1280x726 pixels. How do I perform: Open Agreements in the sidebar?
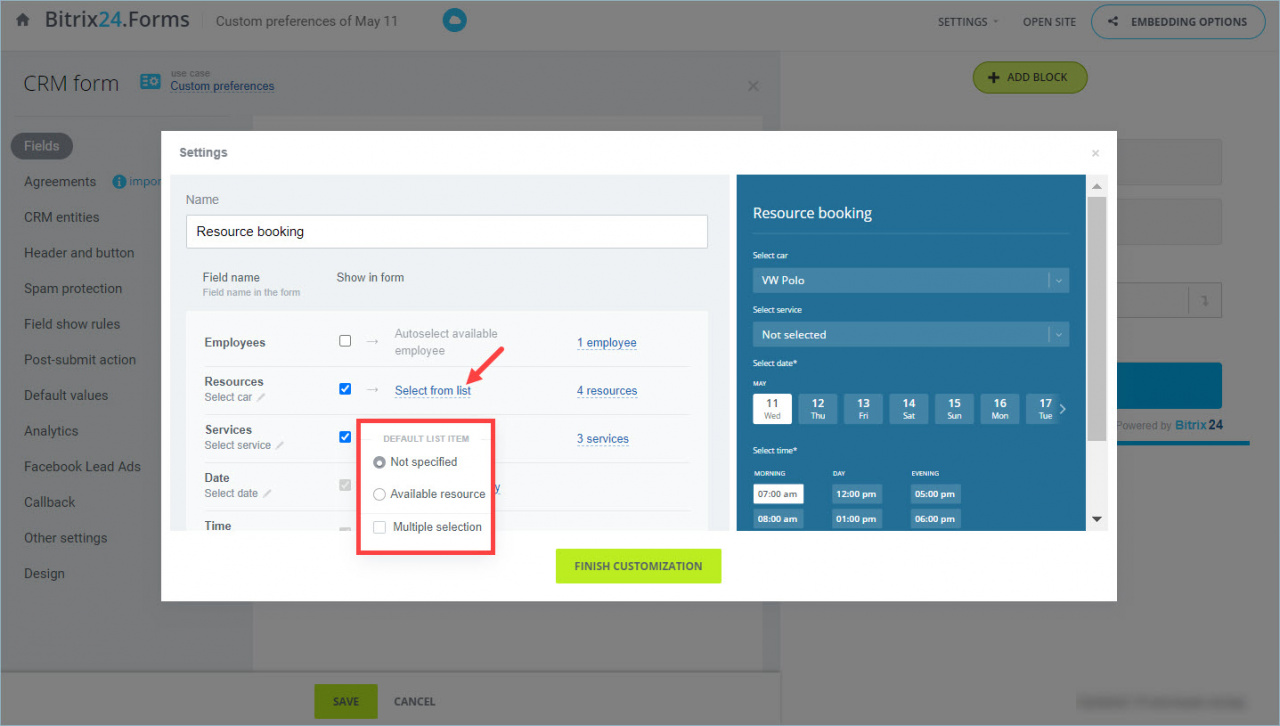pos(60,182)
